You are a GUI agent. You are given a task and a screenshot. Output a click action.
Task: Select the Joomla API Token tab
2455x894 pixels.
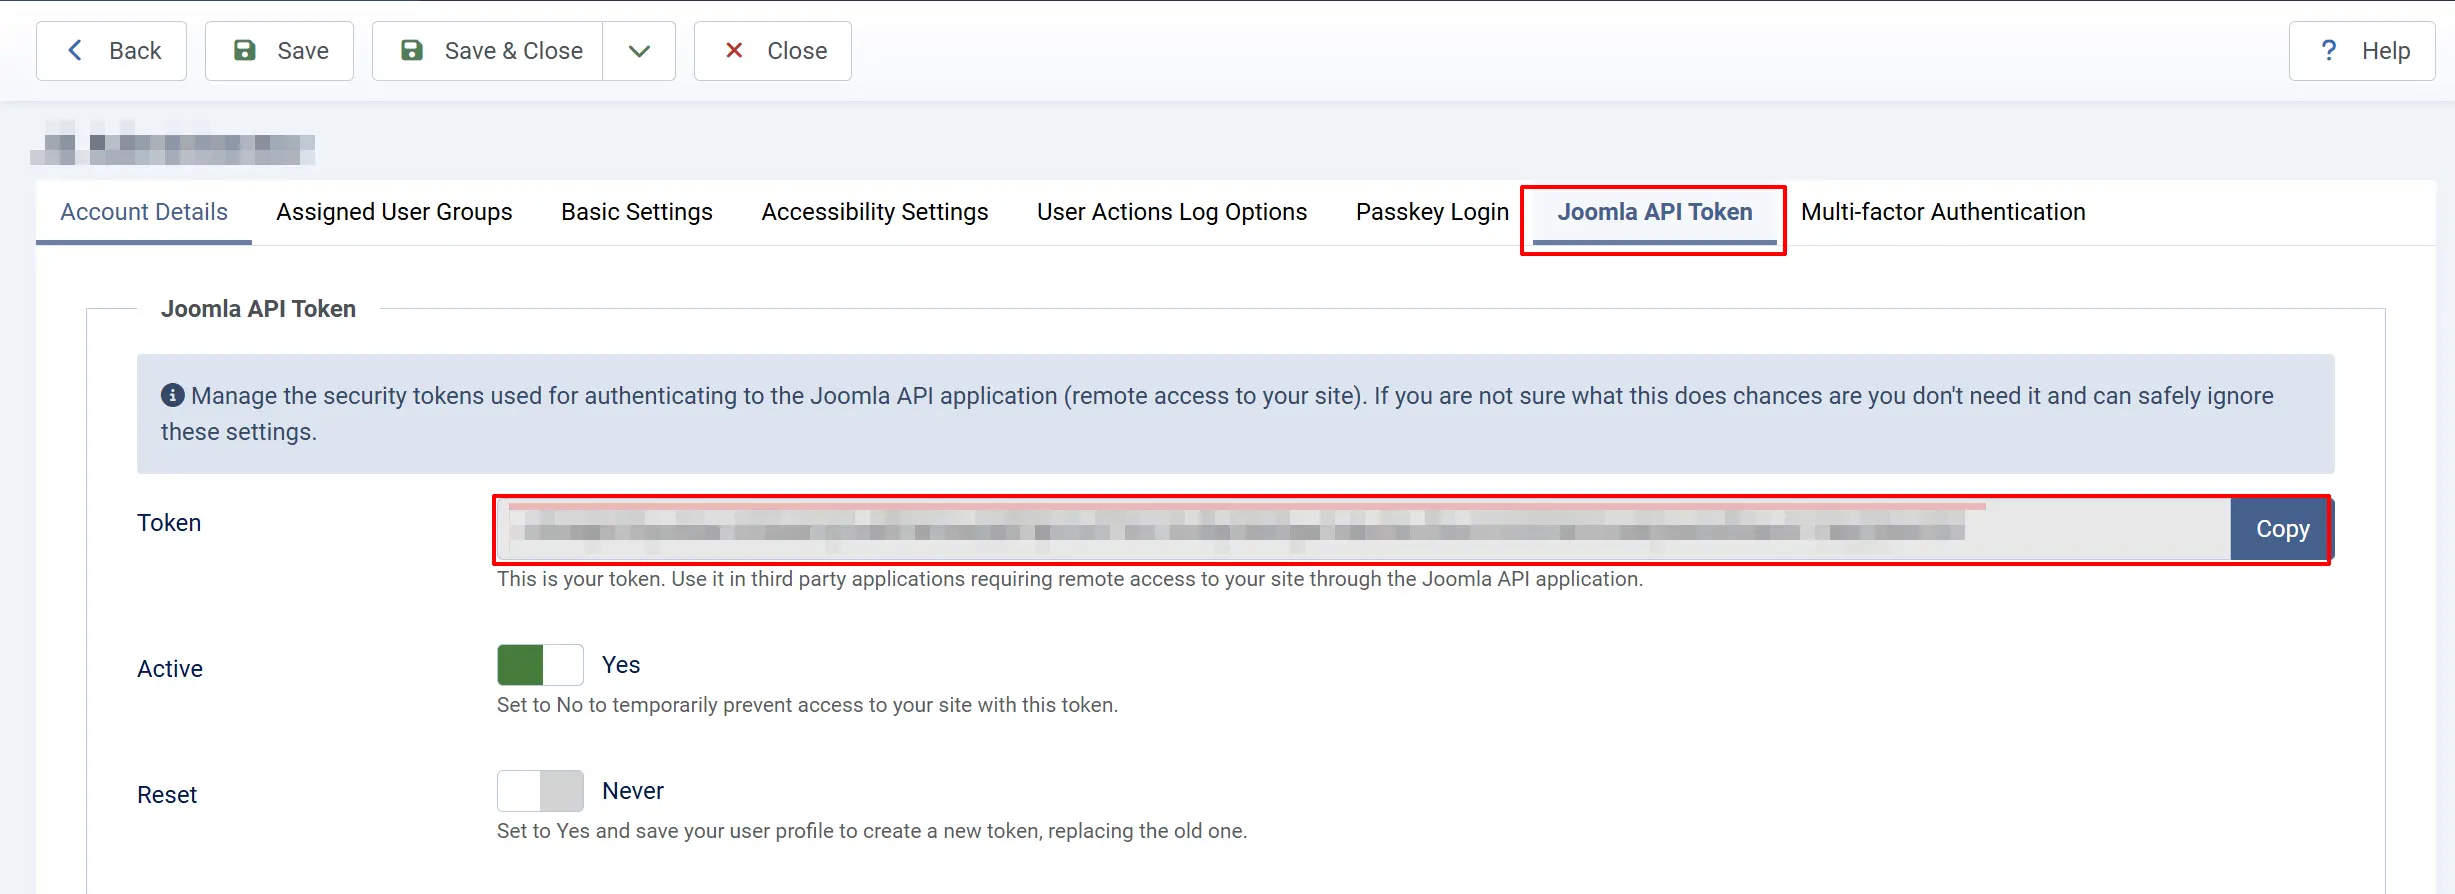point(1655,212)
